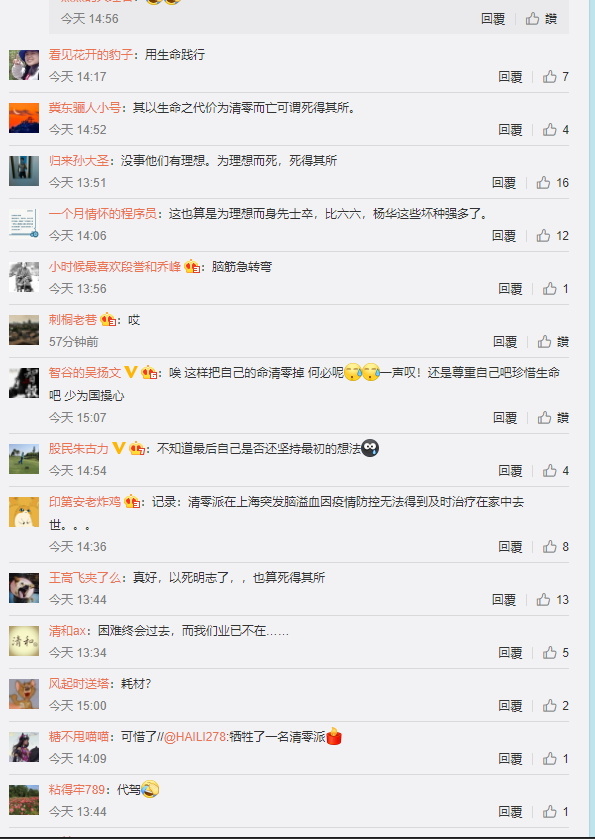595x839 pixels.
Task: Open the @HAILI278 mention link
Action: [195, 737]
